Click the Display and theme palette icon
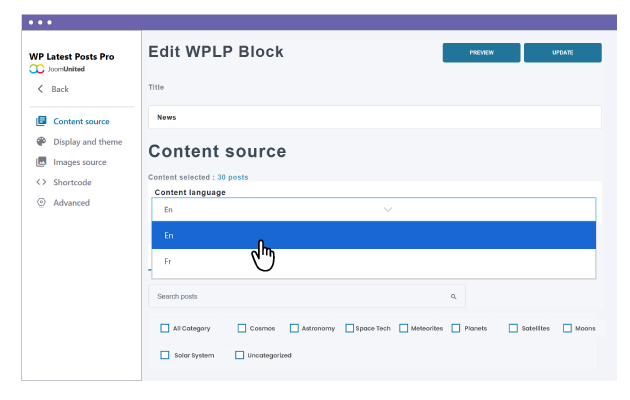Screen dimensions: 630x400 click(x=41, y=142)
